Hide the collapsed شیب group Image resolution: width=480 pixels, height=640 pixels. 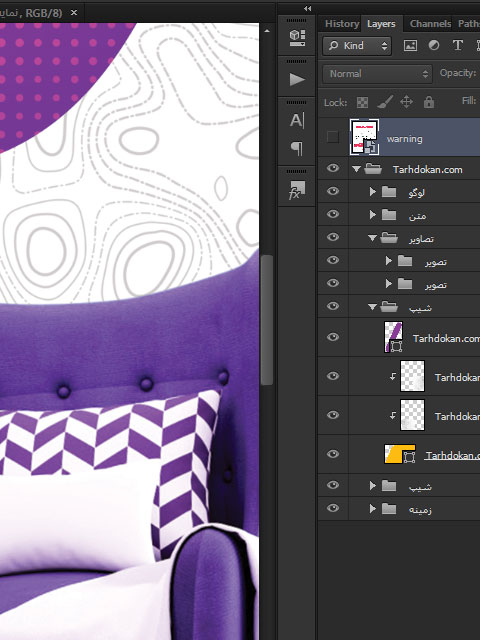pyautogui.click(x=333, y=485)
